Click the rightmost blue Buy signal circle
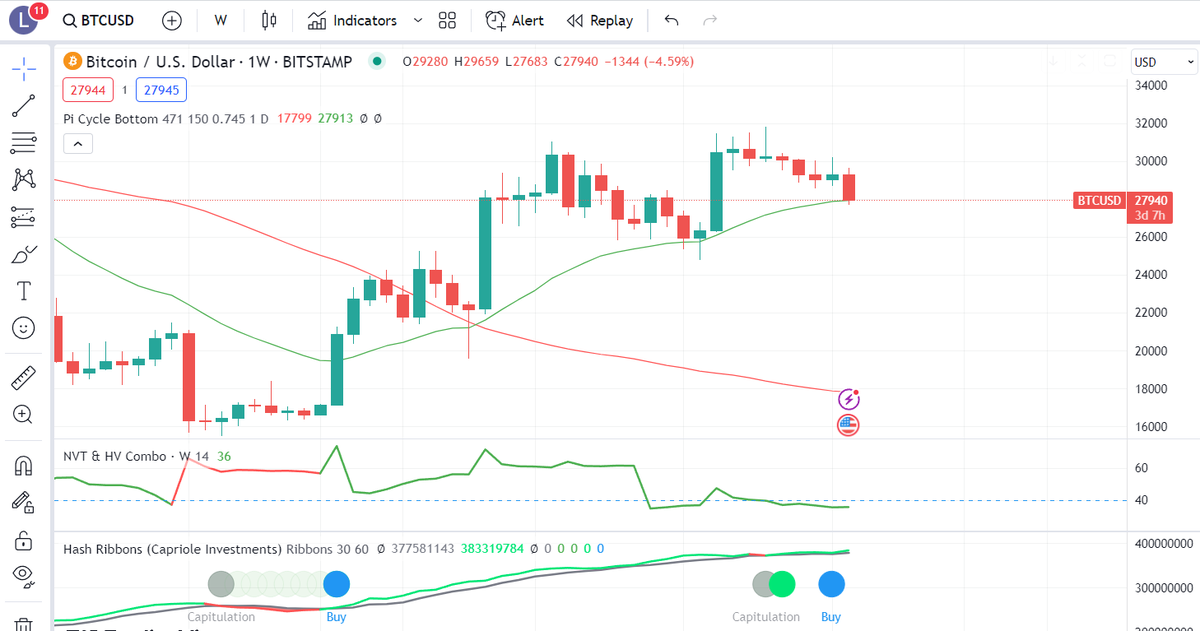The width and height of the screenshot is (1200, 631). pos(831,584)
